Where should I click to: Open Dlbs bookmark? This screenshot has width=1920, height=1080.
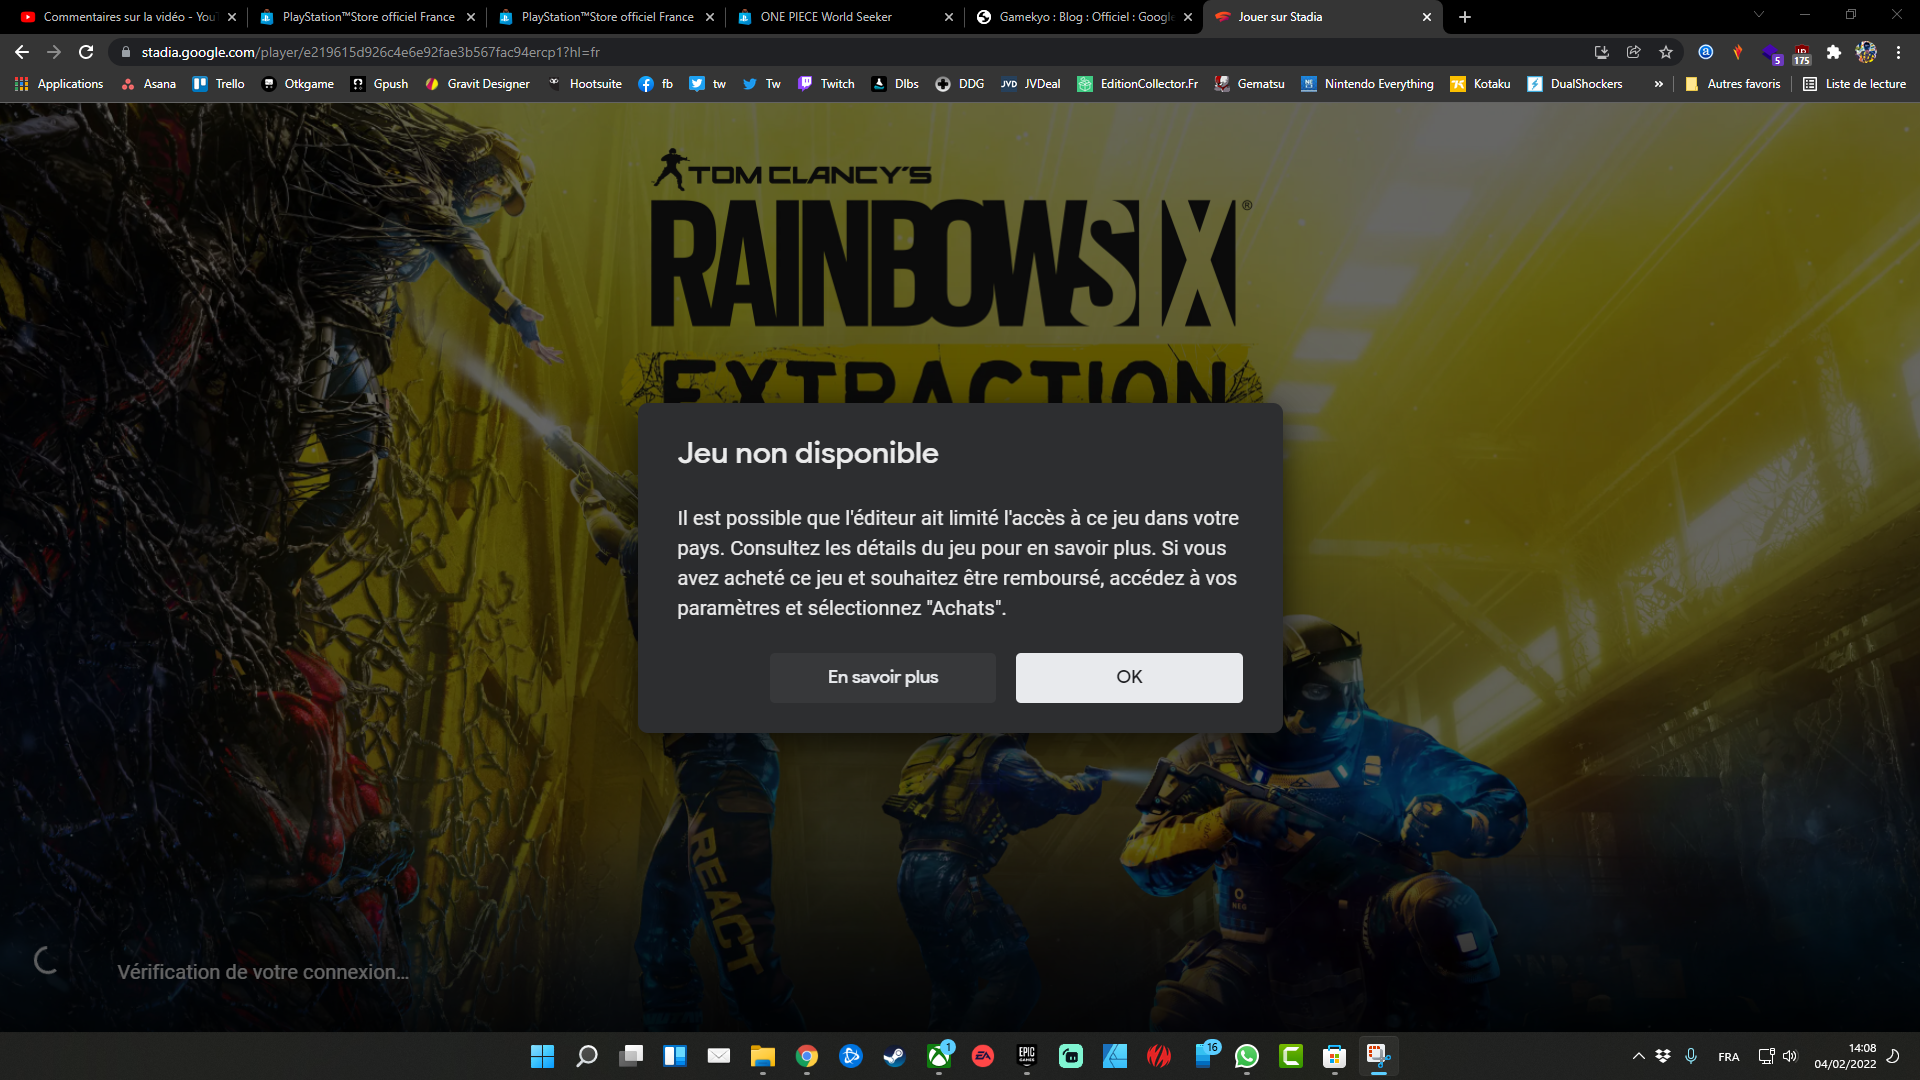tap(895, 84)
